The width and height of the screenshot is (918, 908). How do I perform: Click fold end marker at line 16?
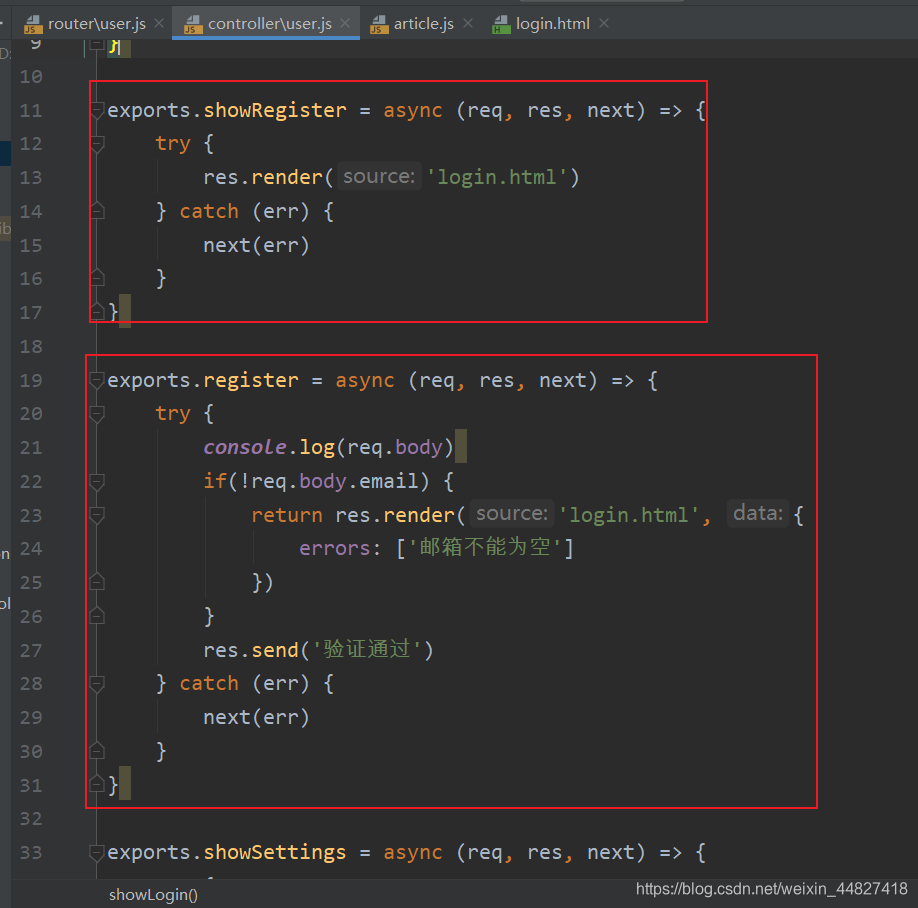point(97,277)
